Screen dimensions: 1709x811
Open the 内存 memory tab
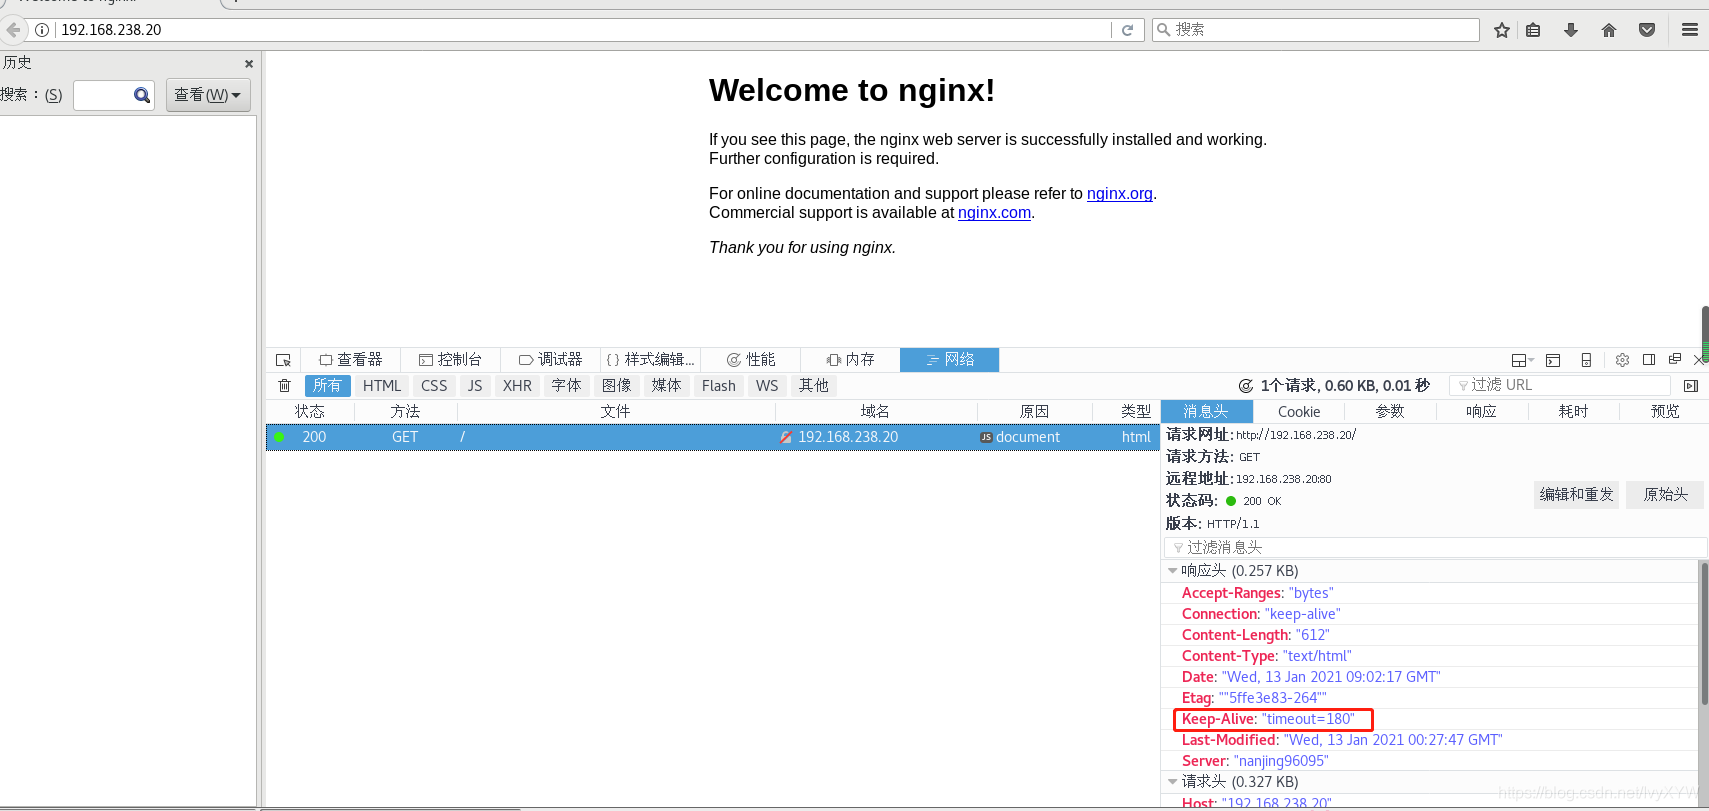click(850, 360)
